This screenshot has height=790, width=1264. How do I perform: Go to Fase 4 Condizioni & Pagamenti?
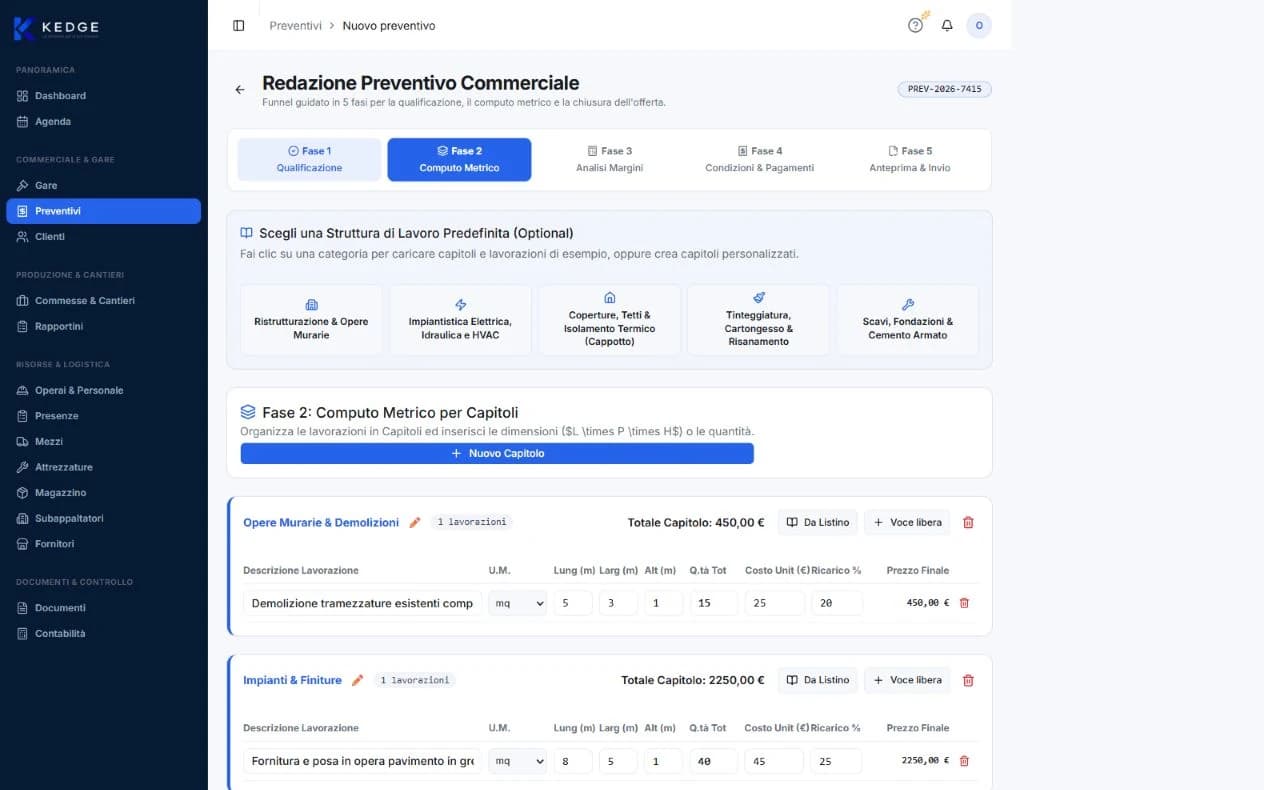coord(760,160)
